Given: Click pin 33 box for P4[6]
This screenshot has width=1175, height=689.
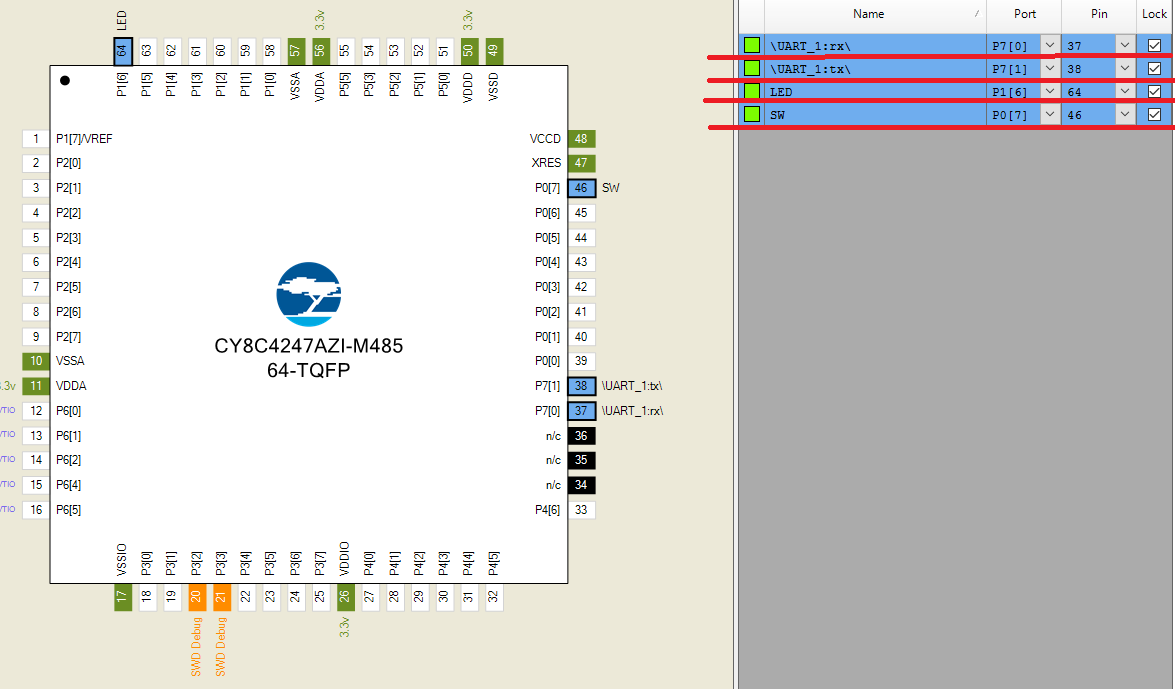Looking at the screenshot, I should point(582,510).
